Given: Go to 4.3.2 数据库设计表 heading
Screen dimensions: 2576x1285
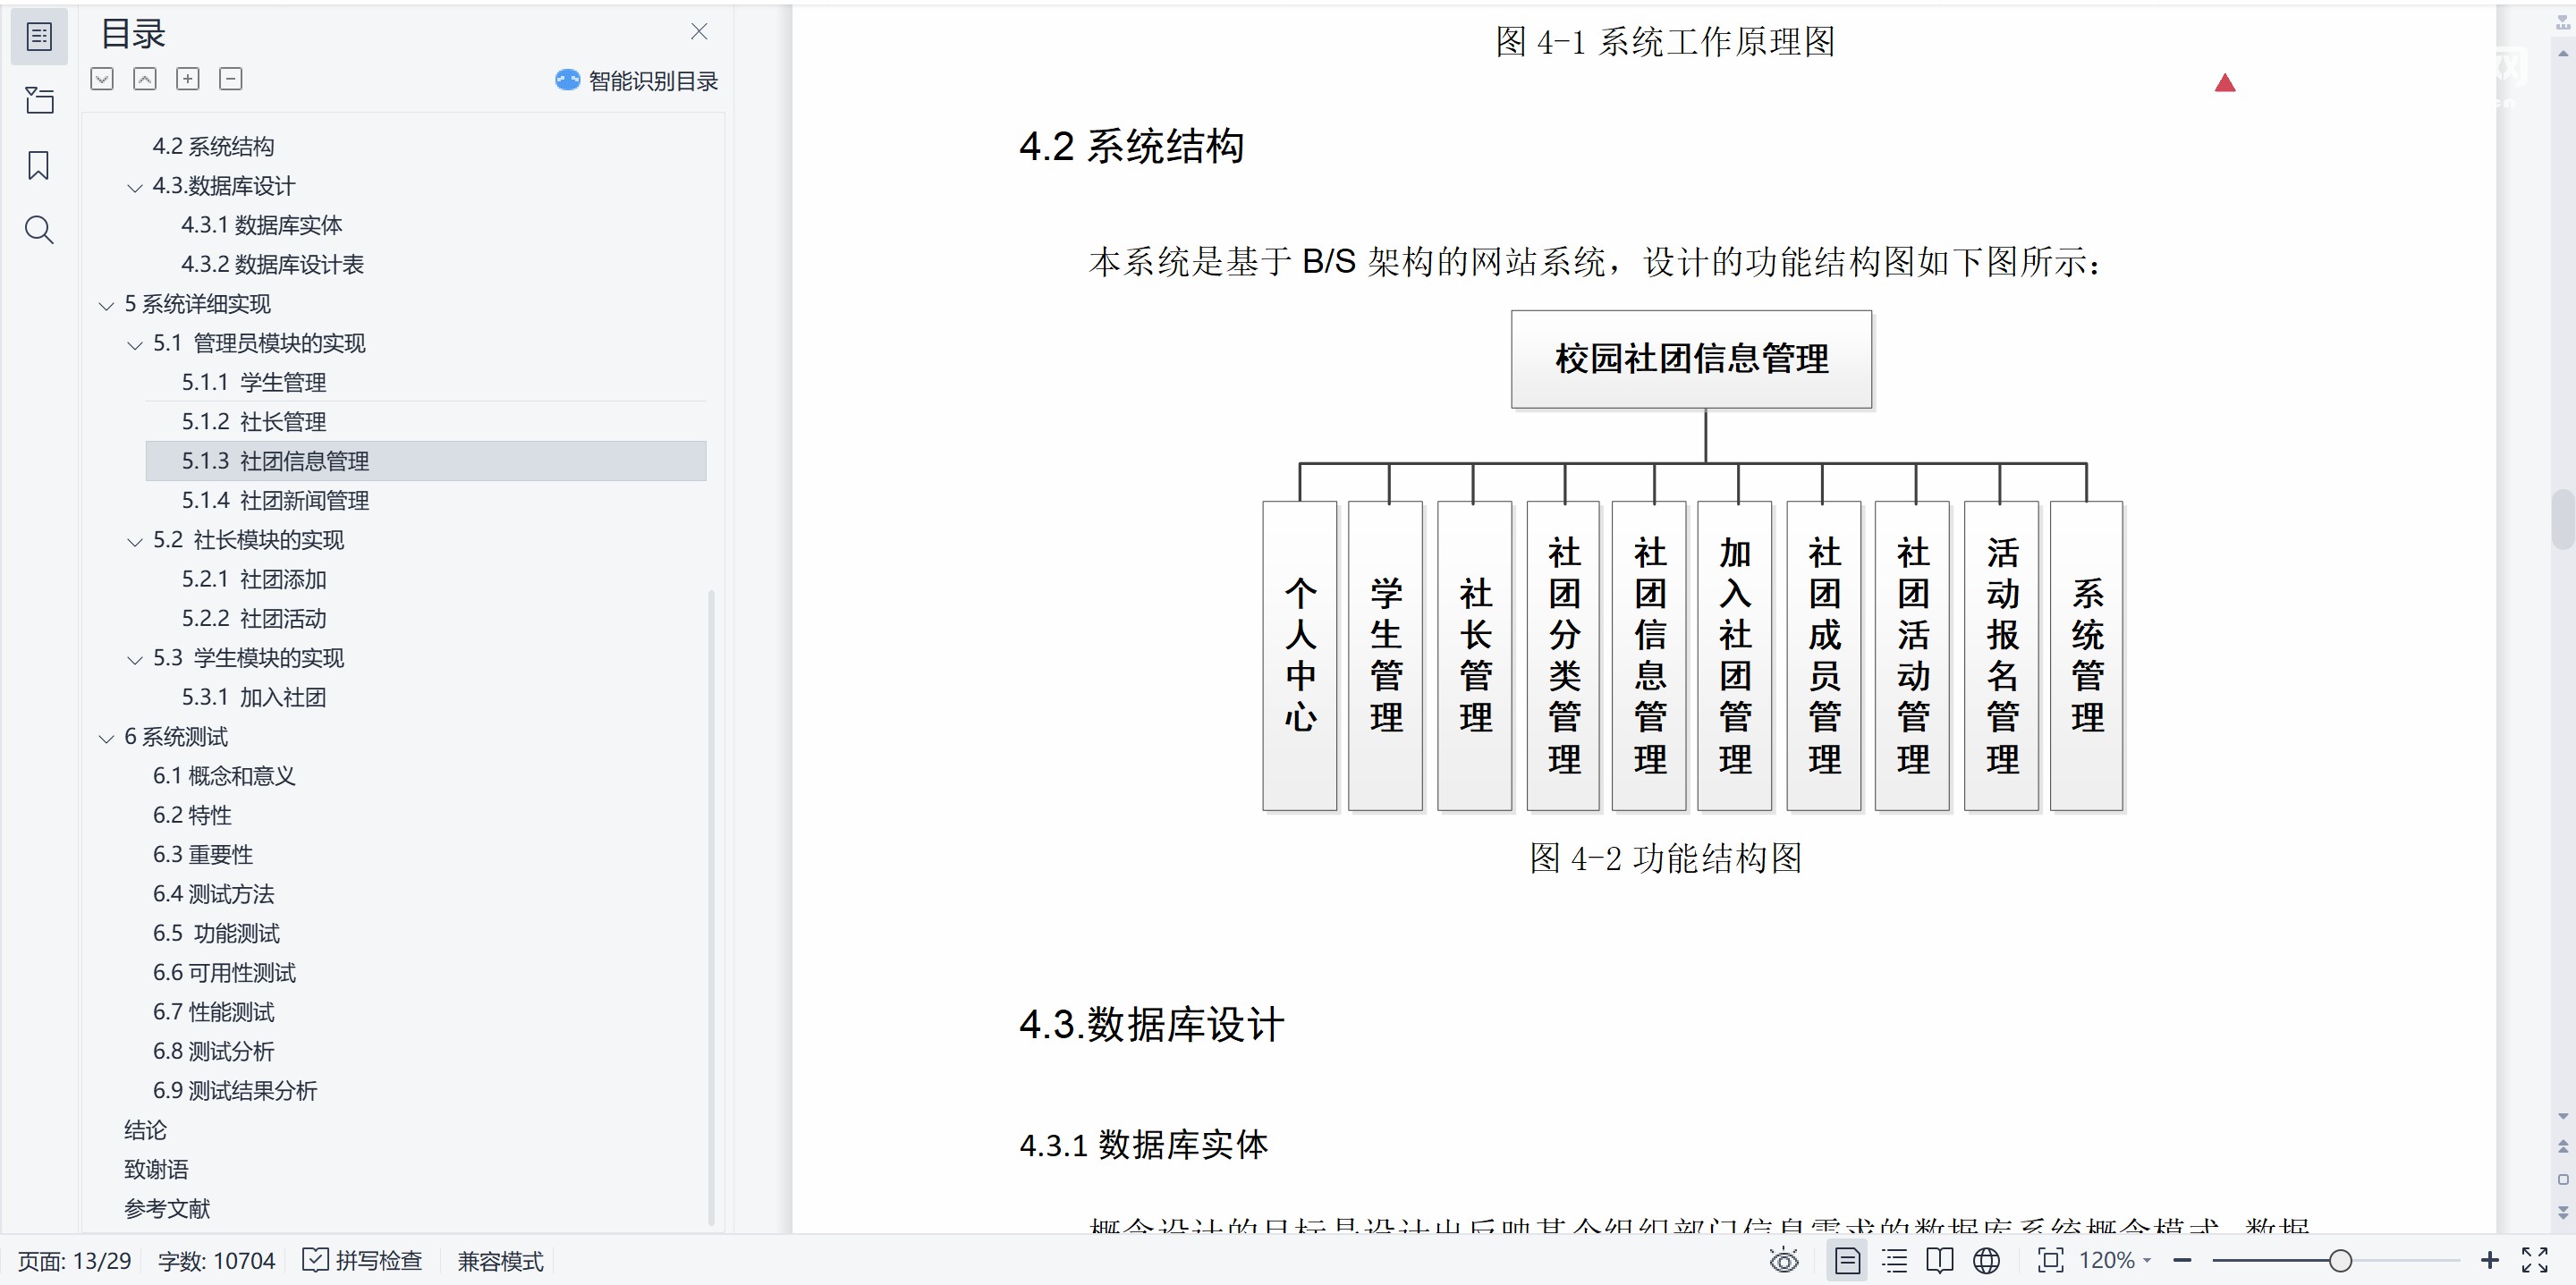Looking at the screenshot, I should tap(272, 264).
